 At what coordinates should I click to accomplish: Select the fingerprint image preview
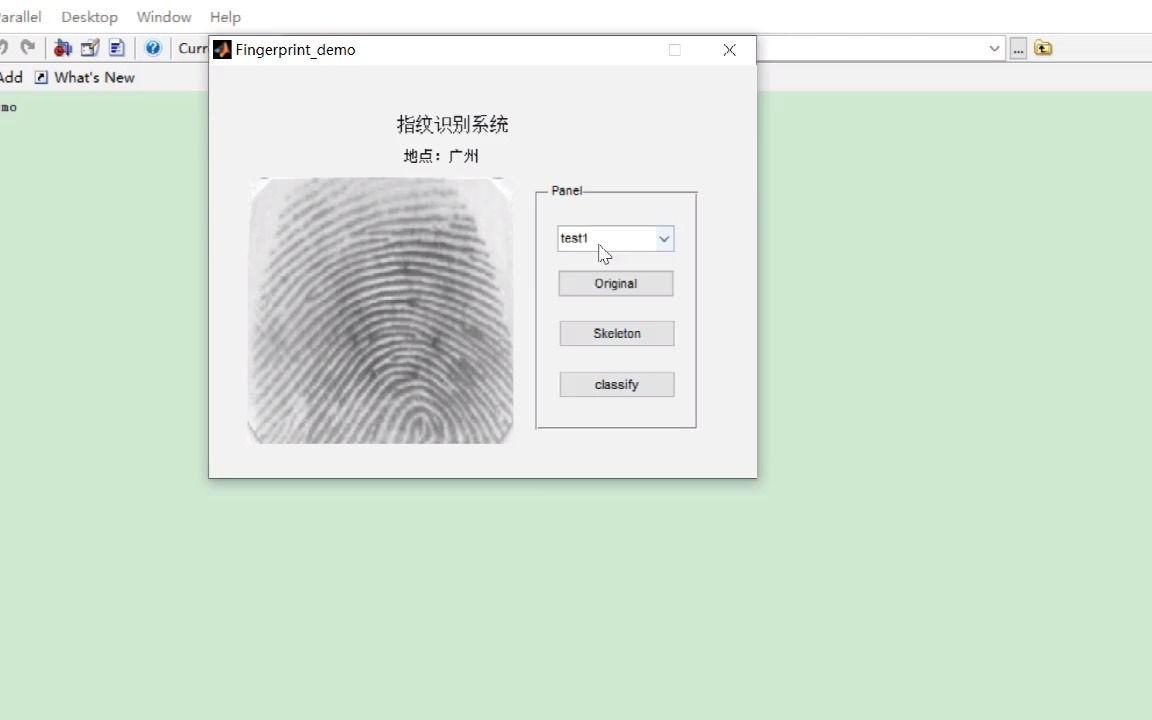point(380,310)
